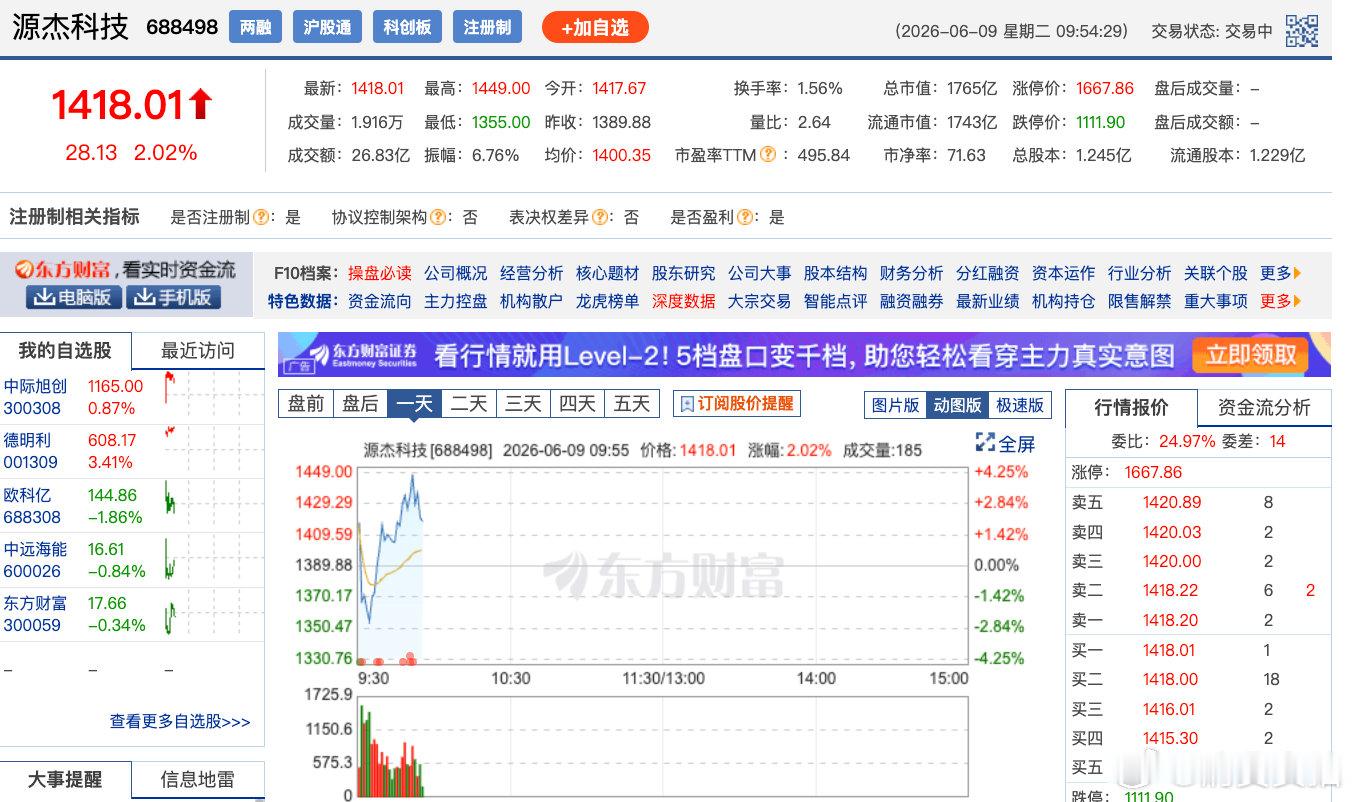Open 中际旭创 in watchlist
Screen dimensions: 1354x802
[x=36, y=386]
